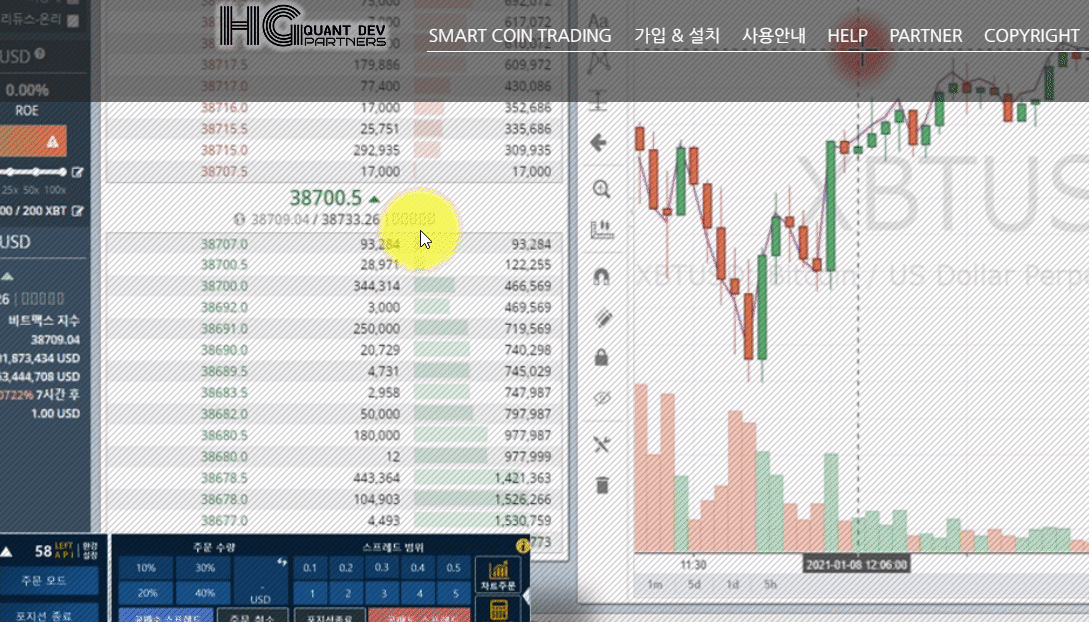This screenshot has height=622, width=1089.
Task: Select 40% order quantity button
Action: coord(204,593)
